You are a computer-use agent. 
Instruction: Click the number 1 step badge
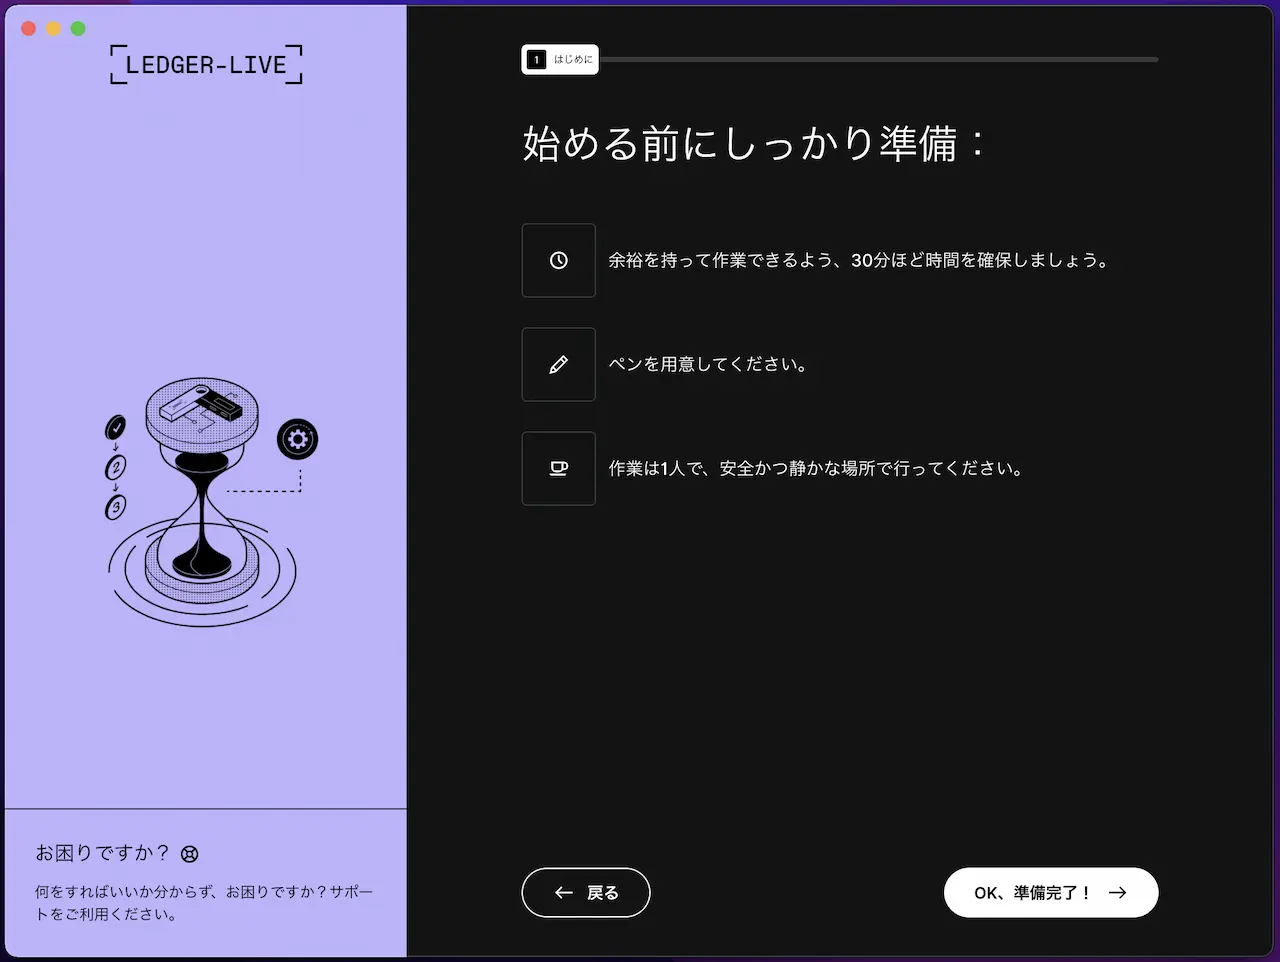pyautogui.click(x=537, y=60)
